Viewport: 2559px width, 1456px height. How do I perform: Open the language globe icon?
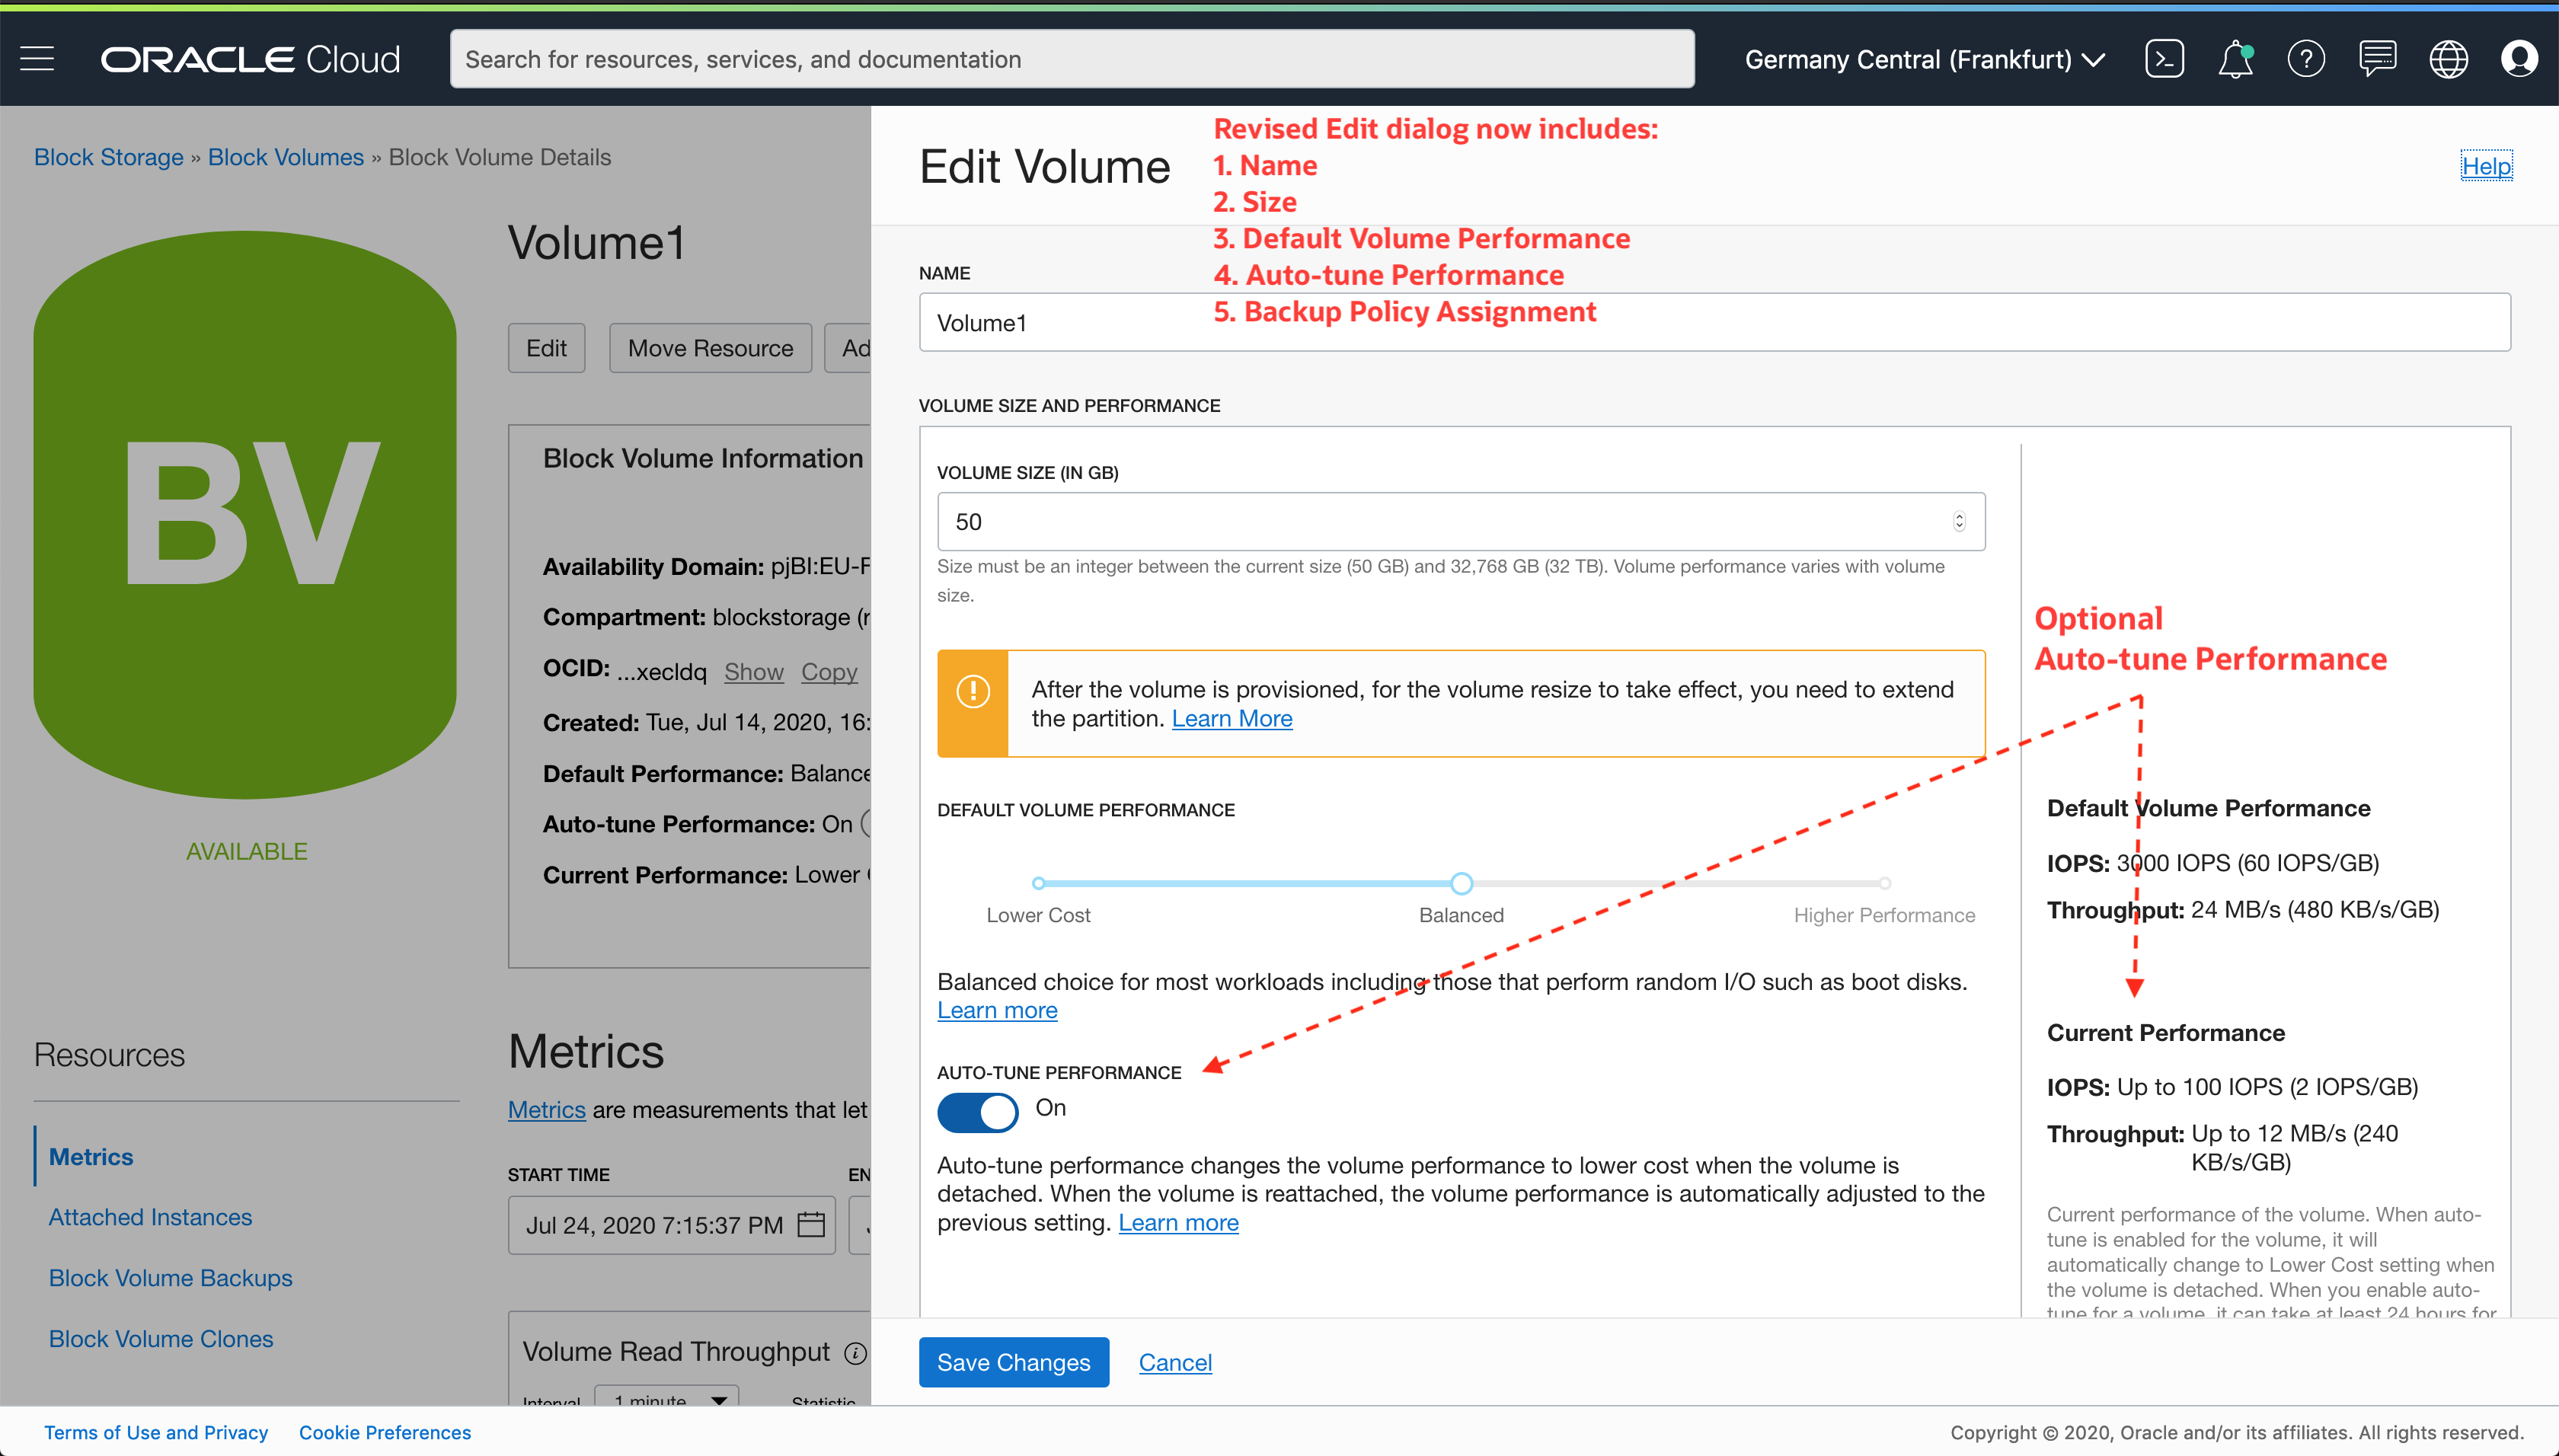tap(2448, 59)
